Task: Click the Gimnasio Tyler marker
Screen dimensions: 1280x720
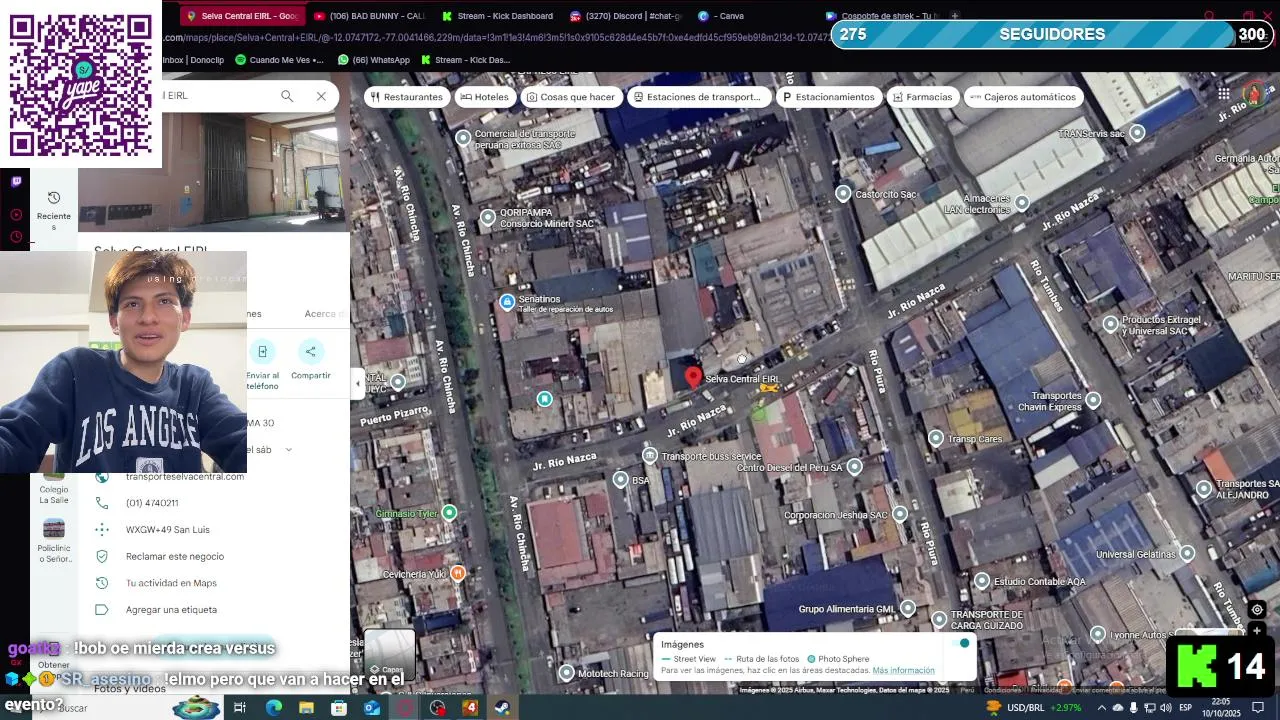Action: (449, 513)
